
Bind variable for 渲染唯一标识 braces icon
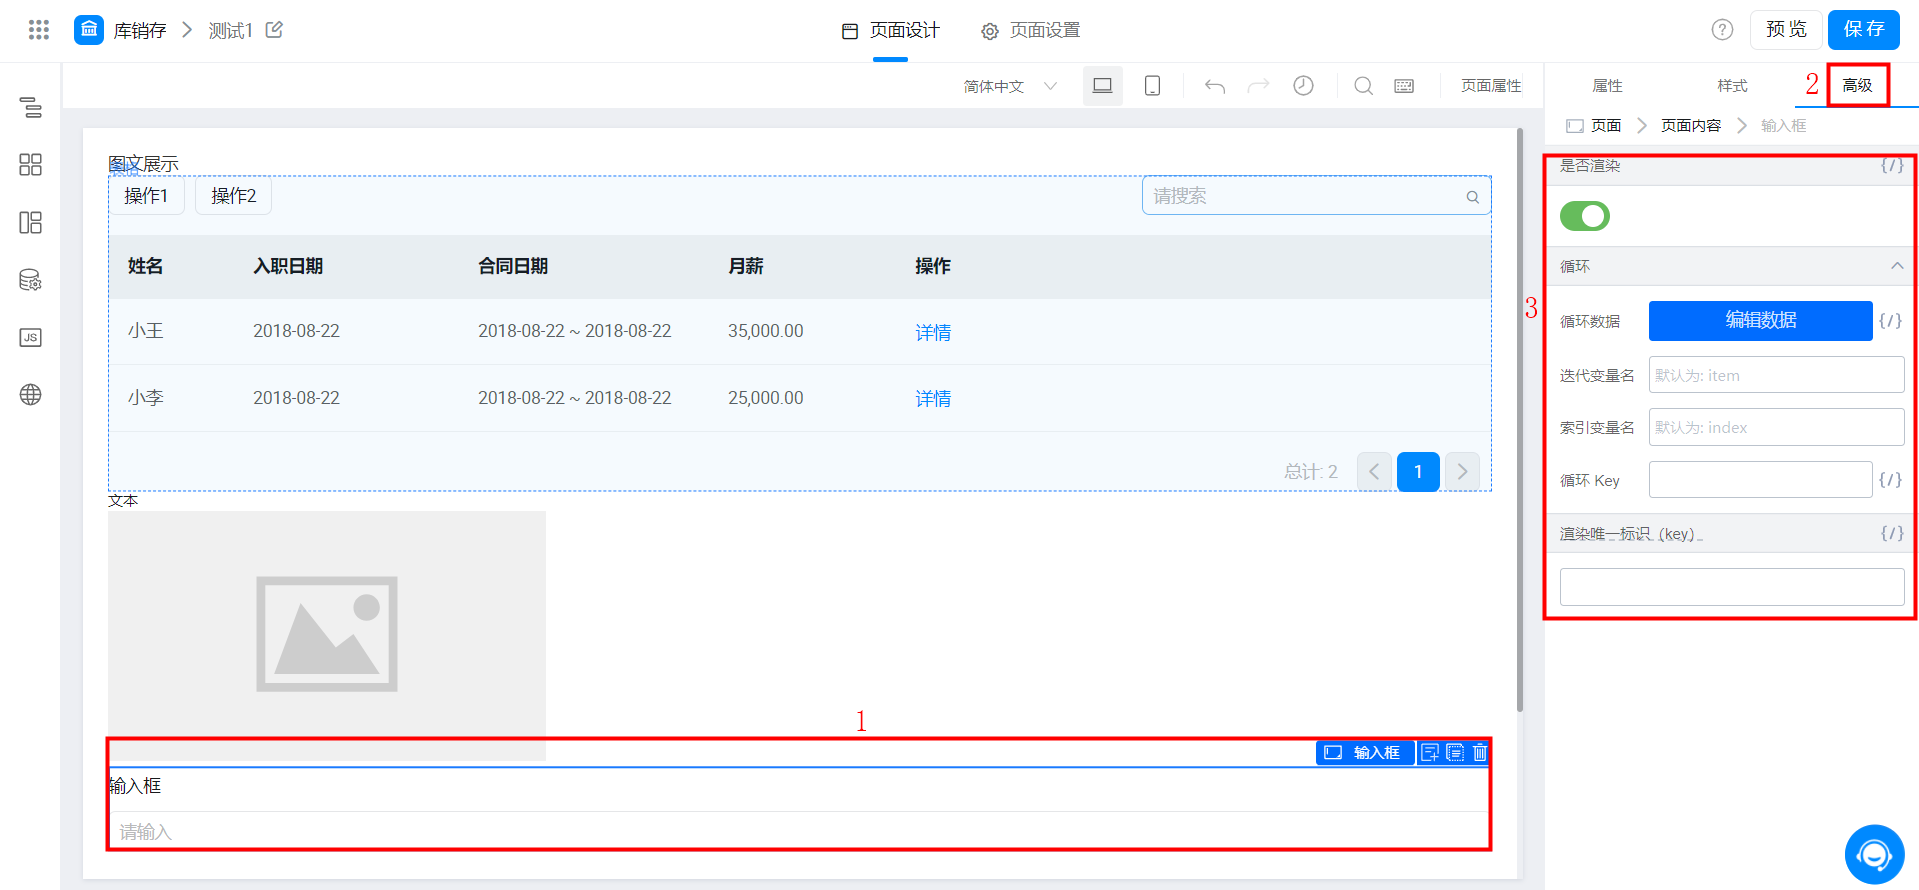[1891, 533]
